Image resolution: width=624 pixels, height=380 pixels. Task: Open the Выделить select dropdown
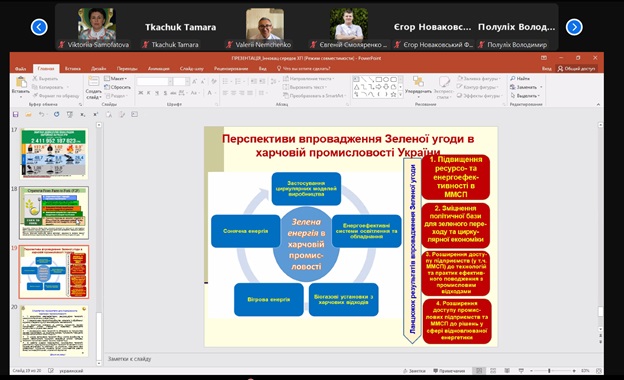click(525, 95)
